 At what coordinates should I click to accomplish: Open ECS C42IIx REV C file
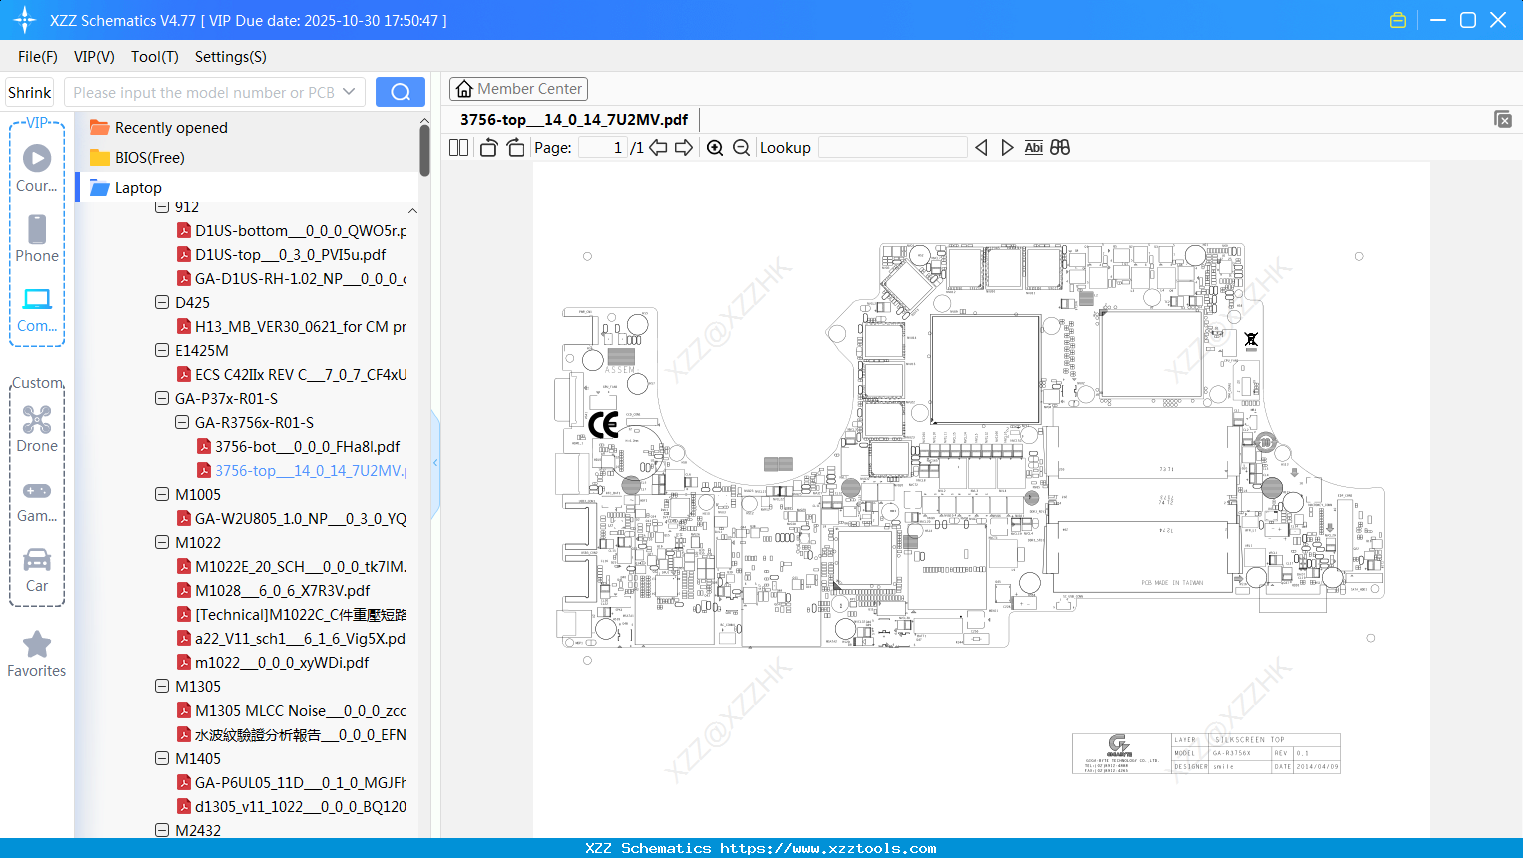pyautogui.click(x=291, y=374)
